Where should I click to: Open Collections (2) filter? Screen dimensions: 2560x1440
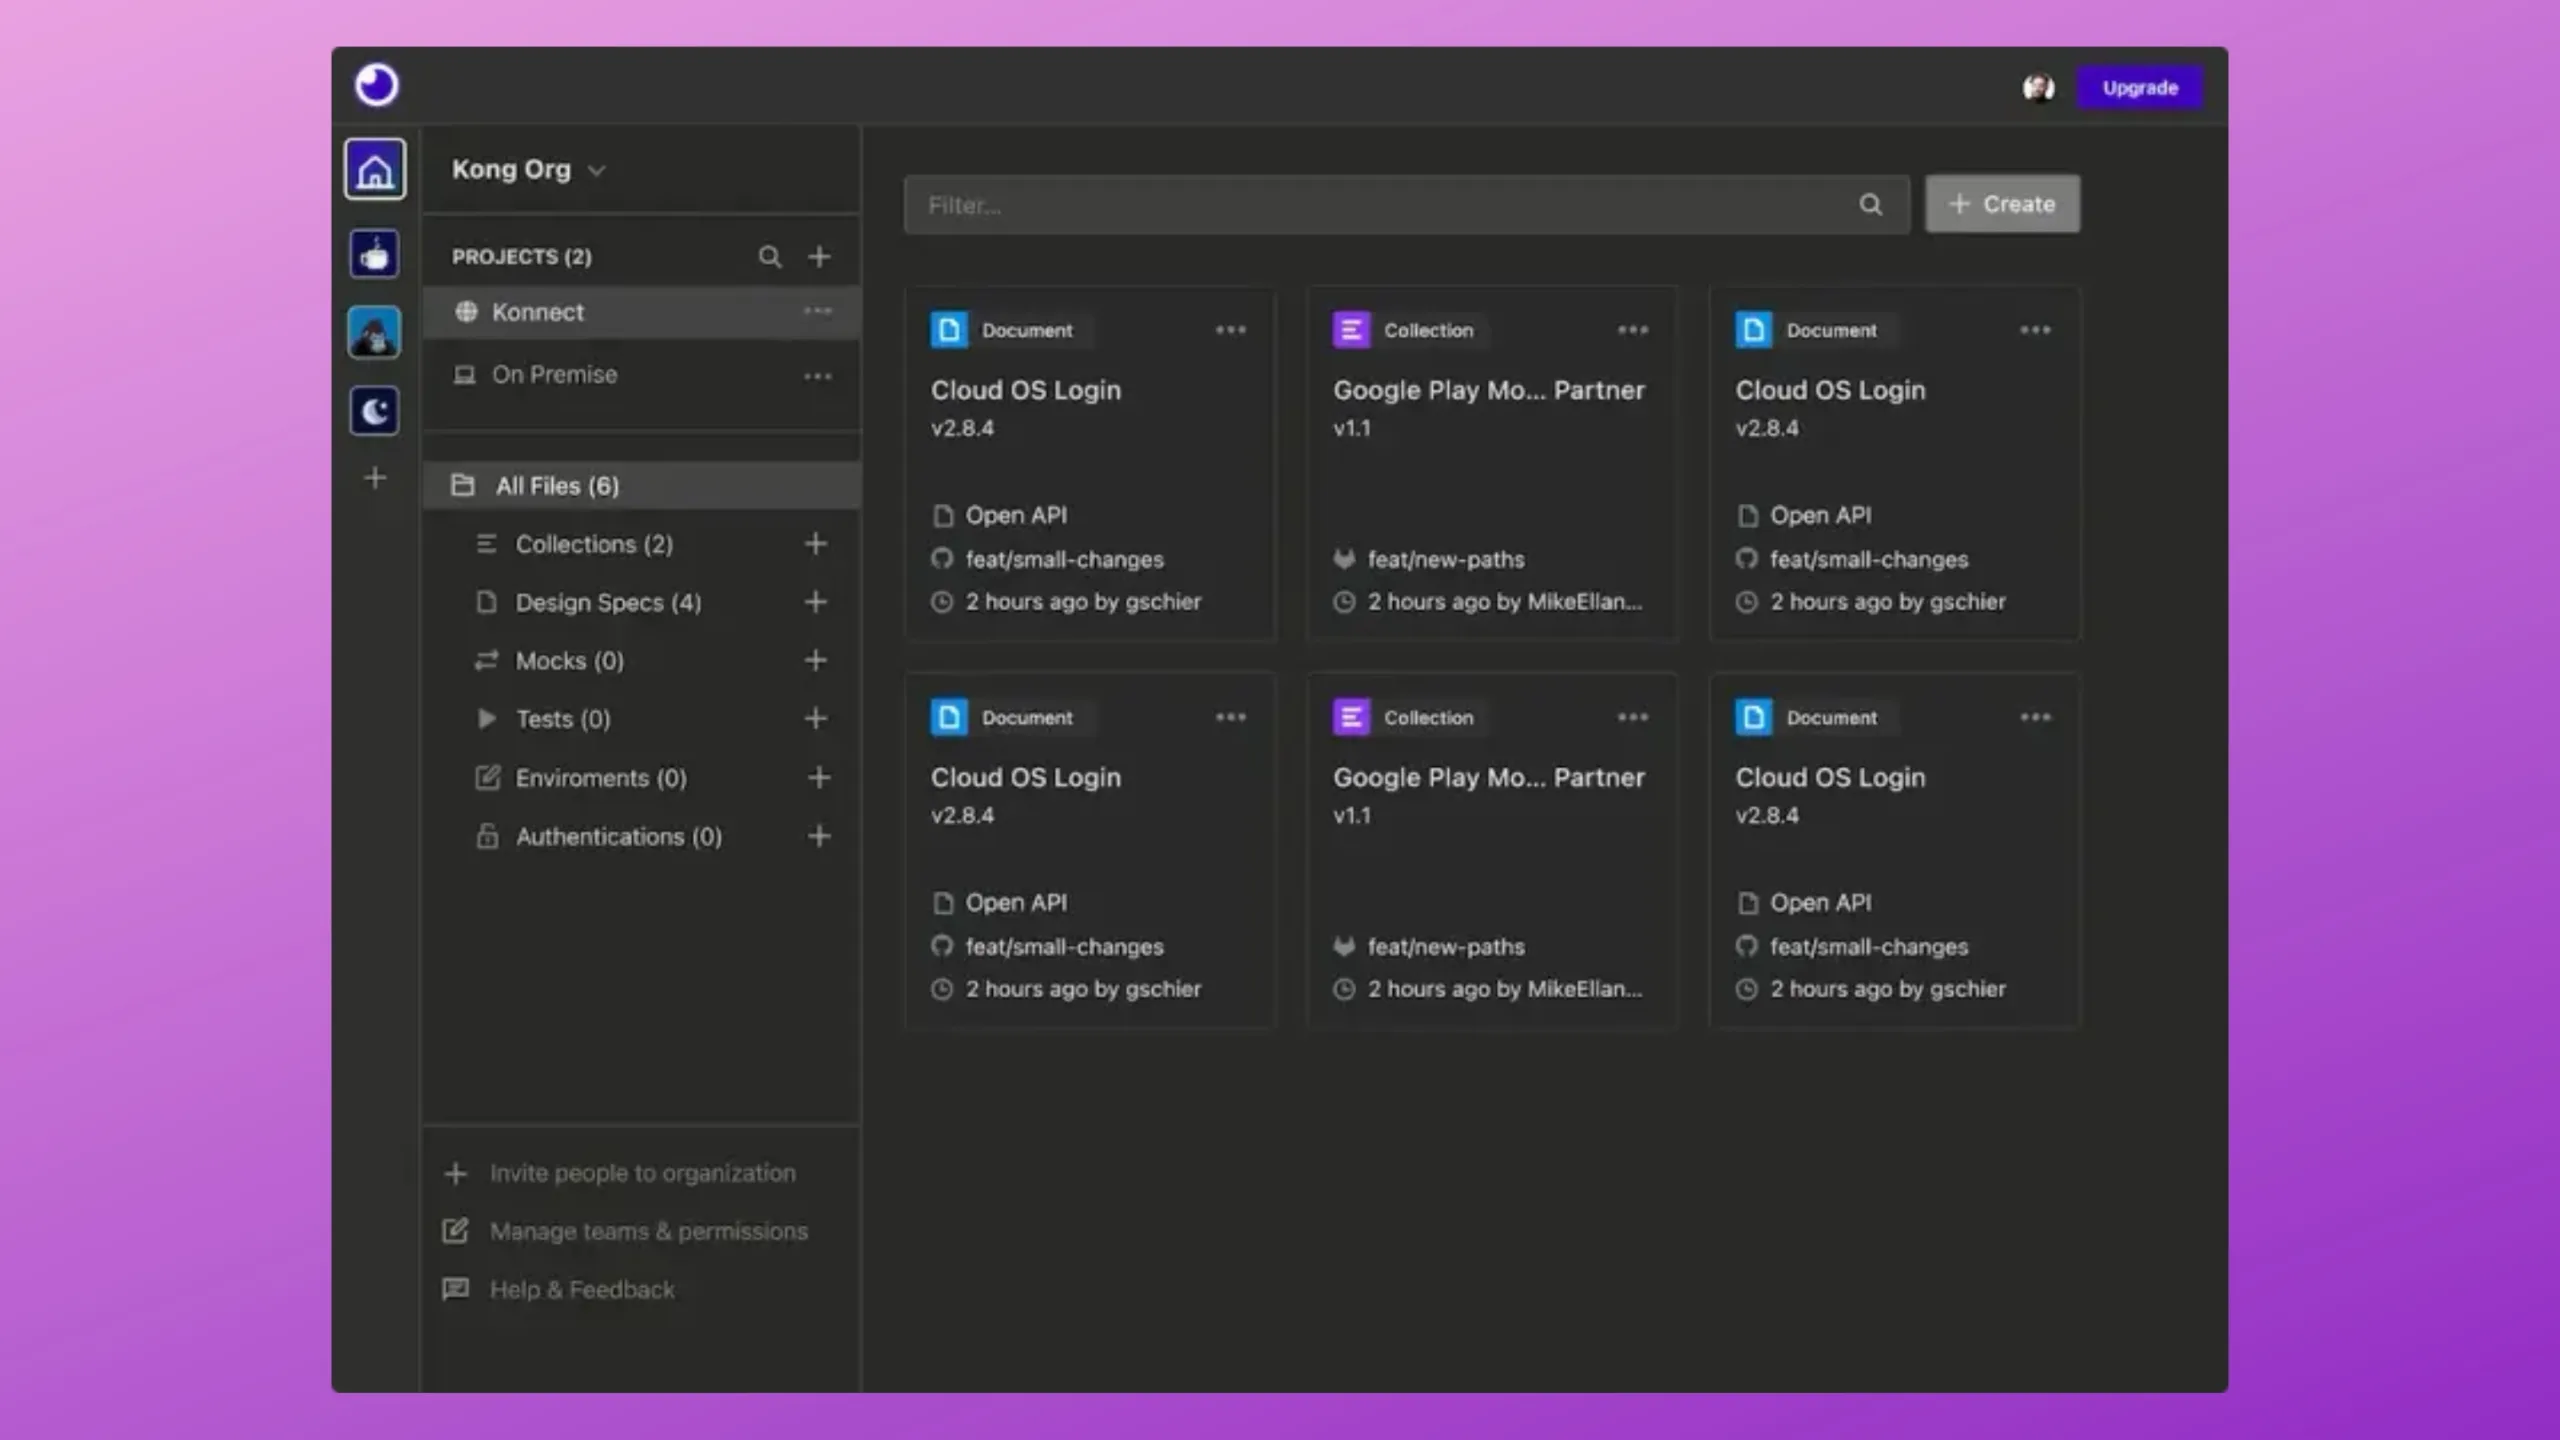tap(594, 544)
